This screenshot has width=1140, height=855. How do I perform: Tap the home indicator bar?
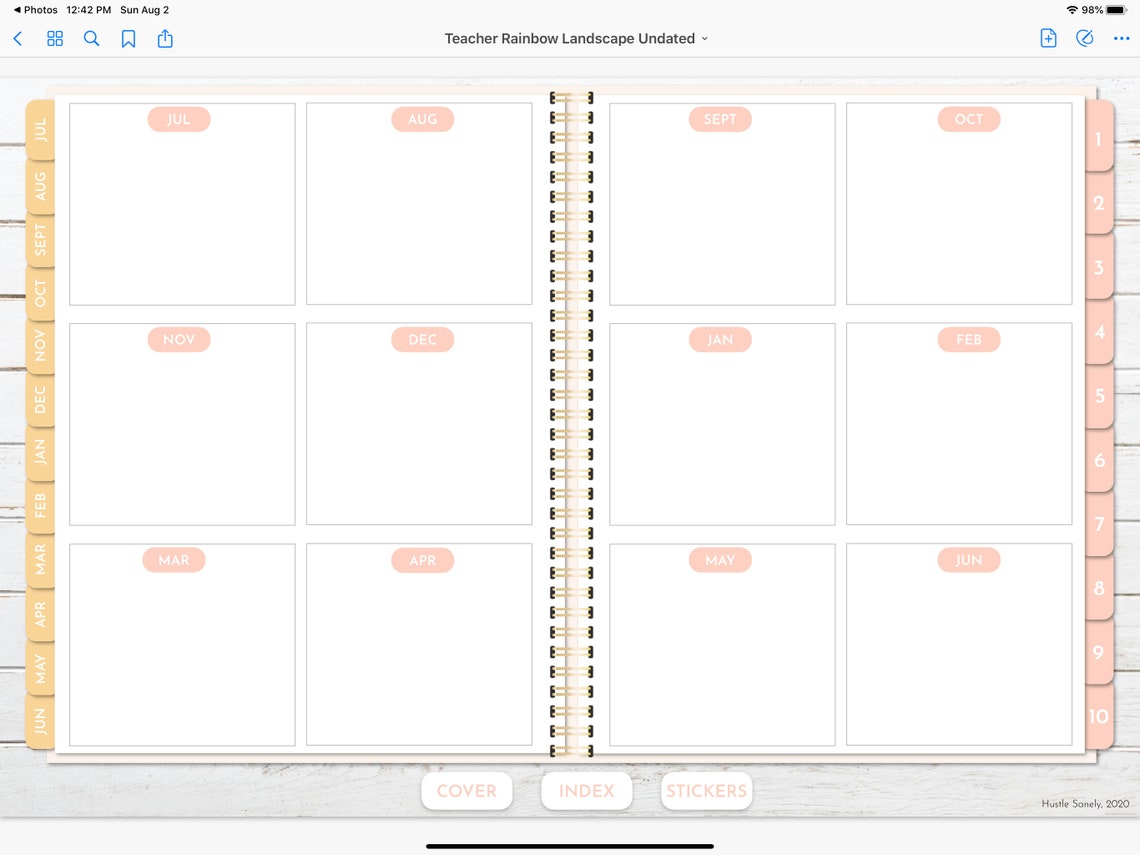pos(570,846)
